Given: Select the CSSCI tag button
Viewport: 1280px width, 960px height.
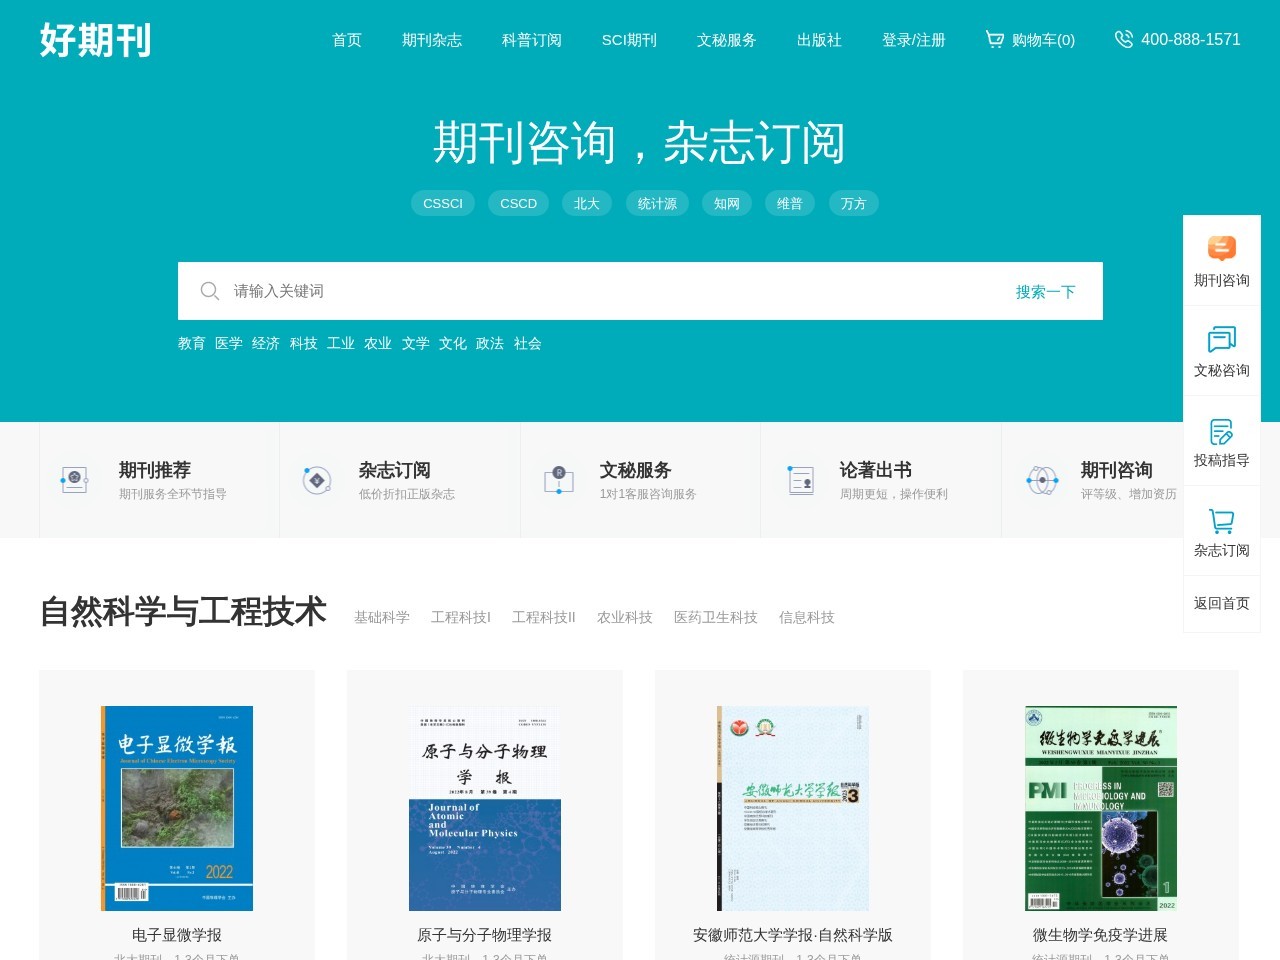Looking at the screenshot, I should 443,203.
